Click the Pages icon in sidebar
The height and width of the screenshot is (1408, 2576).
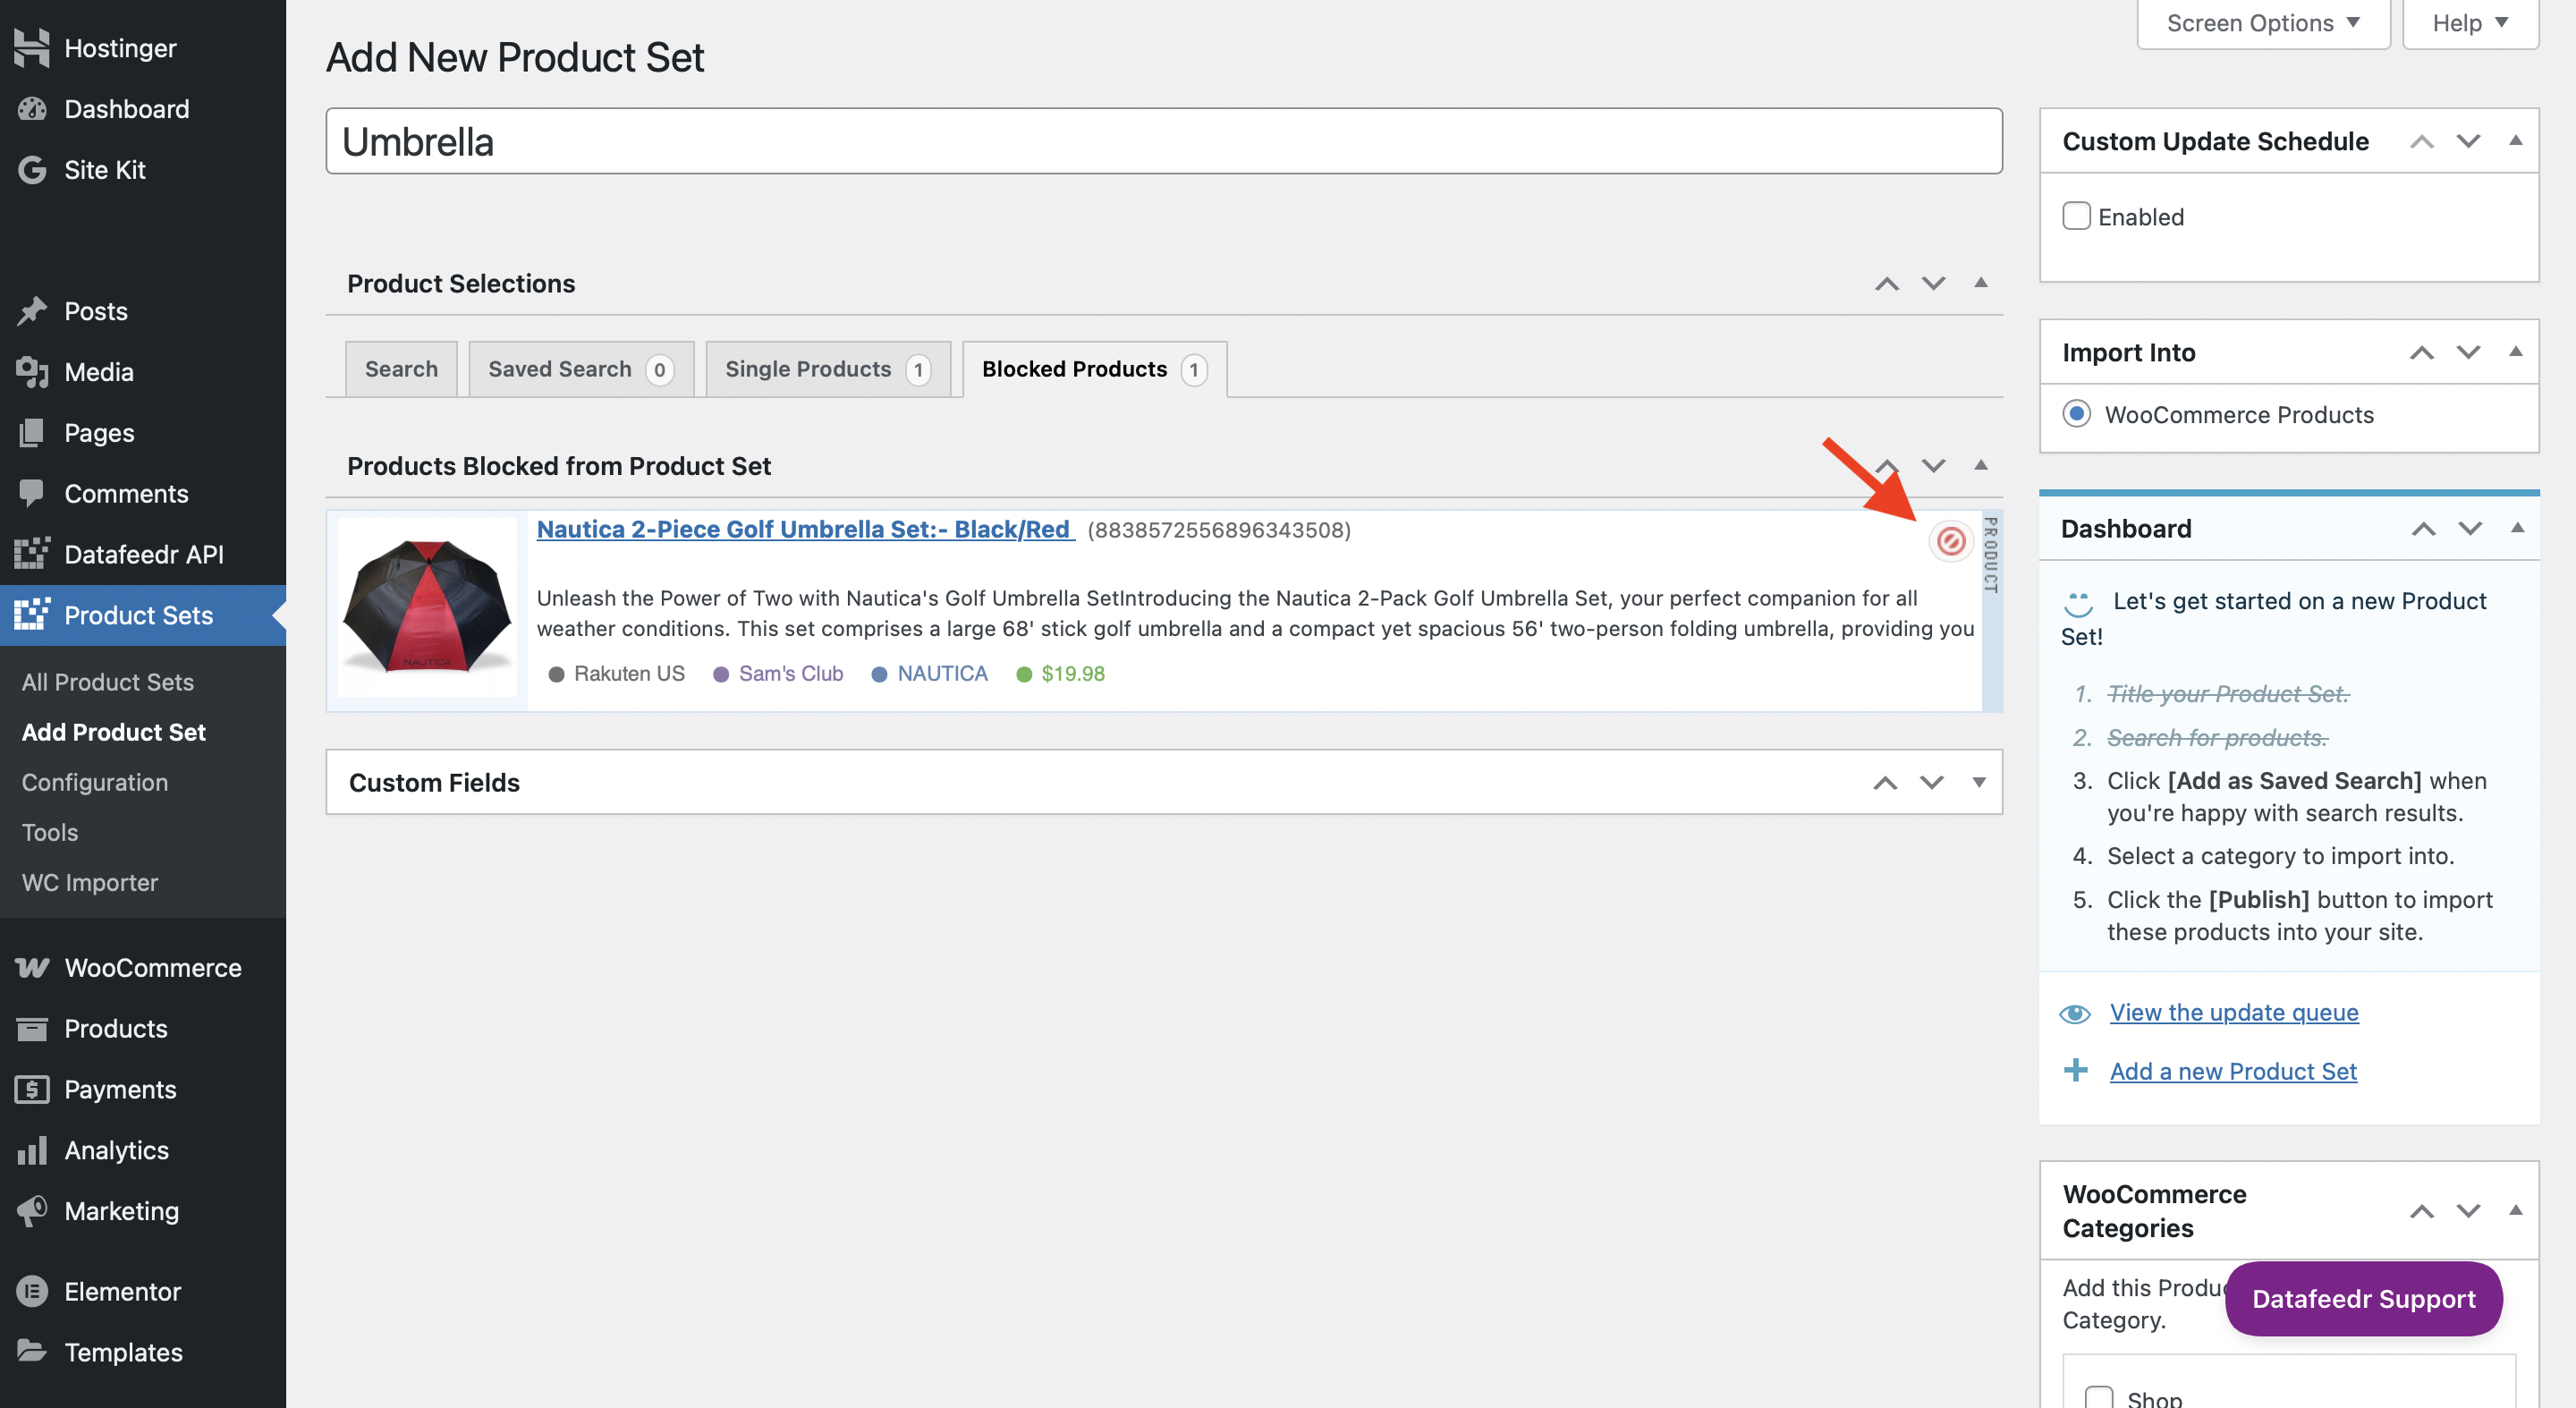[32, 433]
